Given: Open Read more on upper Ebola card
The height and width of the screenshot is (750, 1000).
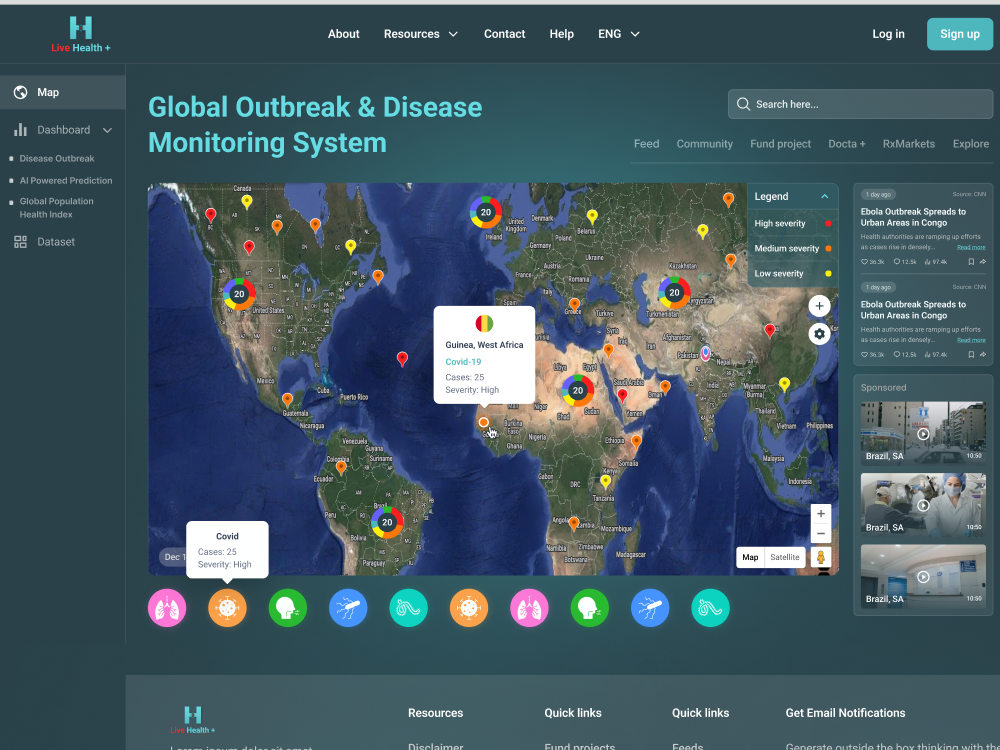Looking at the screenshot, I should 971,247.
